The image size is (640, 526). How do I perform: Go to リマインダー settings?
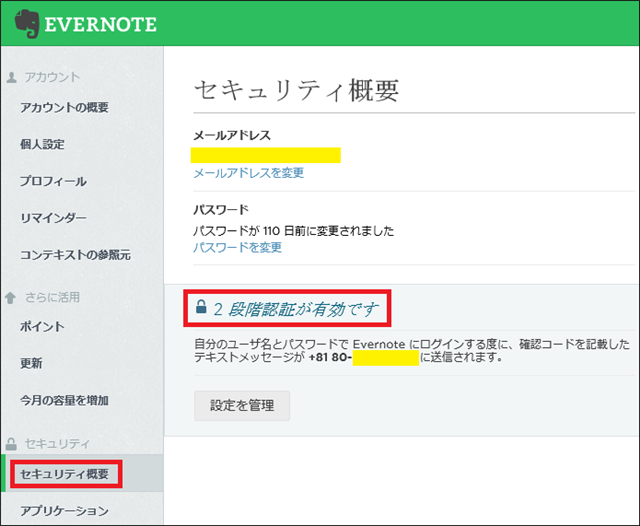tap(53, 218)
